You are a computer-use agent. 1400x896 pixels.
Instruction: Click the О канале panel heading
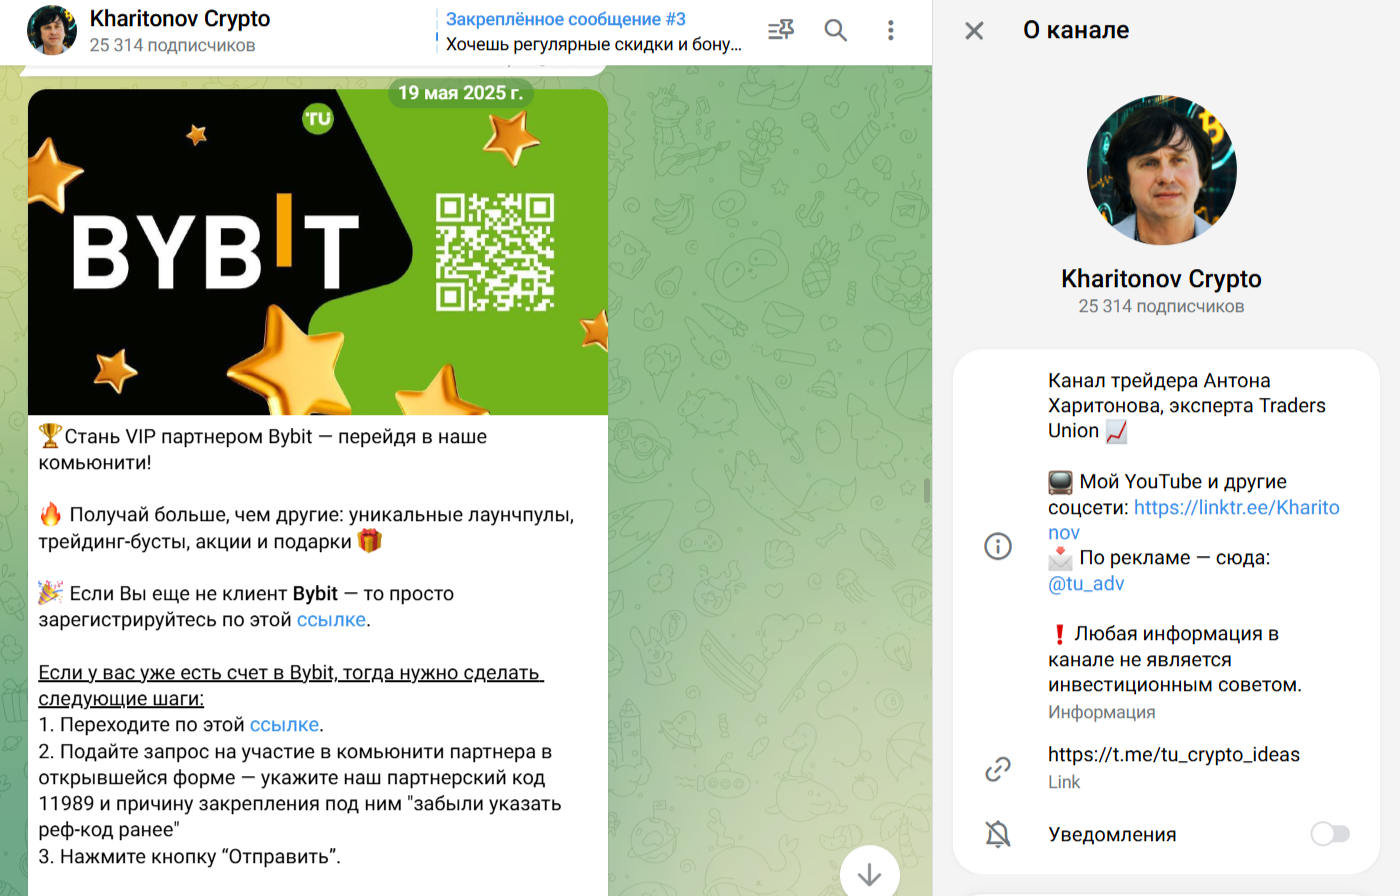coord(1076,31)
